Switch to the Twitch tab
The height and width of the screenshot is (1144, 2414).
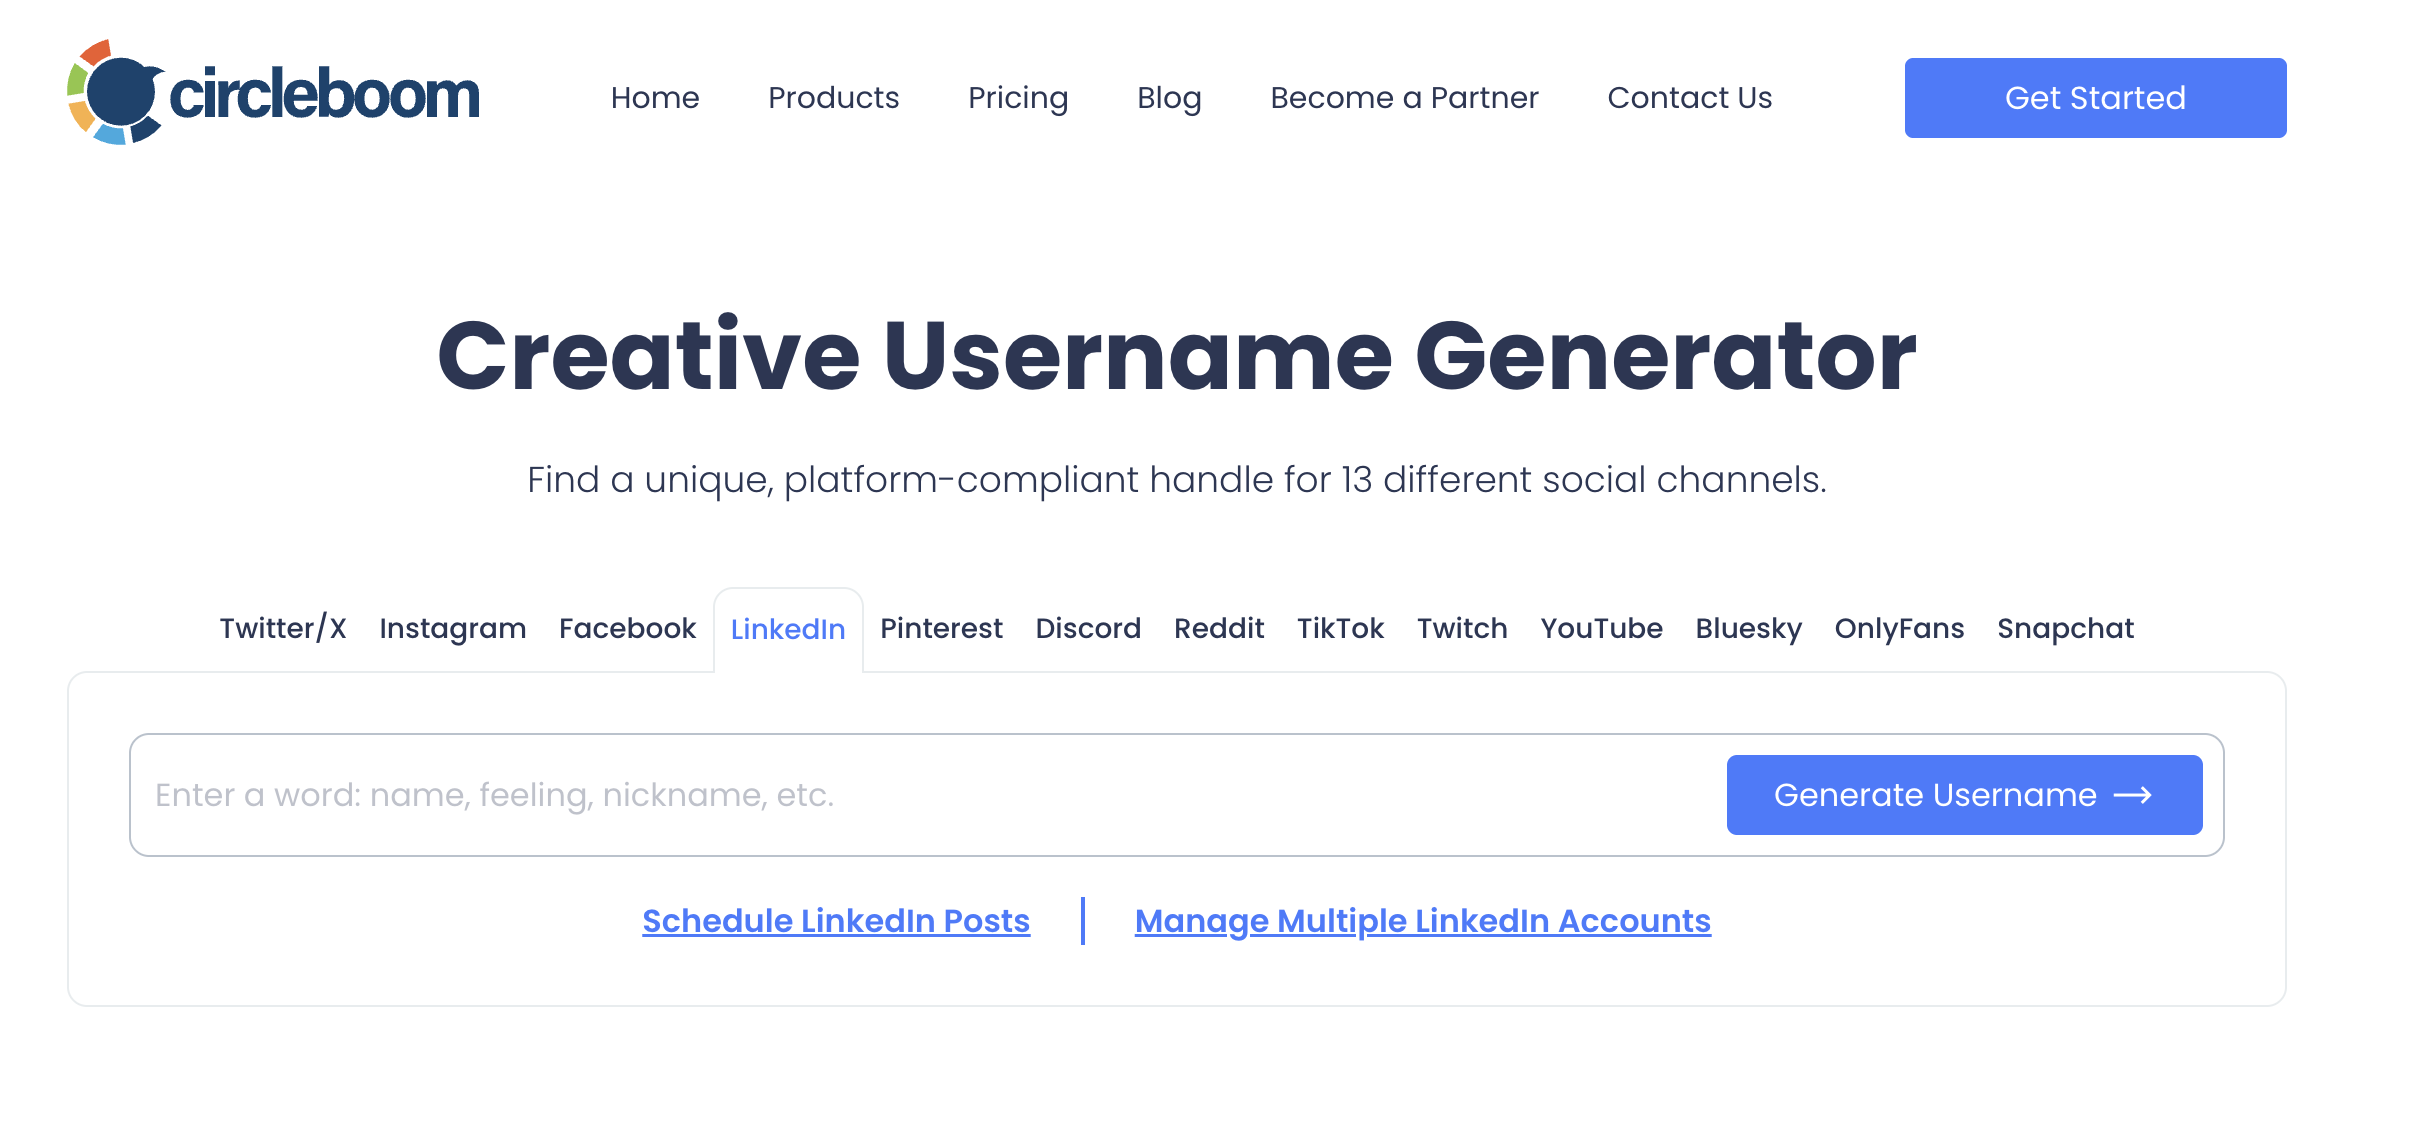pos(1462,628)
